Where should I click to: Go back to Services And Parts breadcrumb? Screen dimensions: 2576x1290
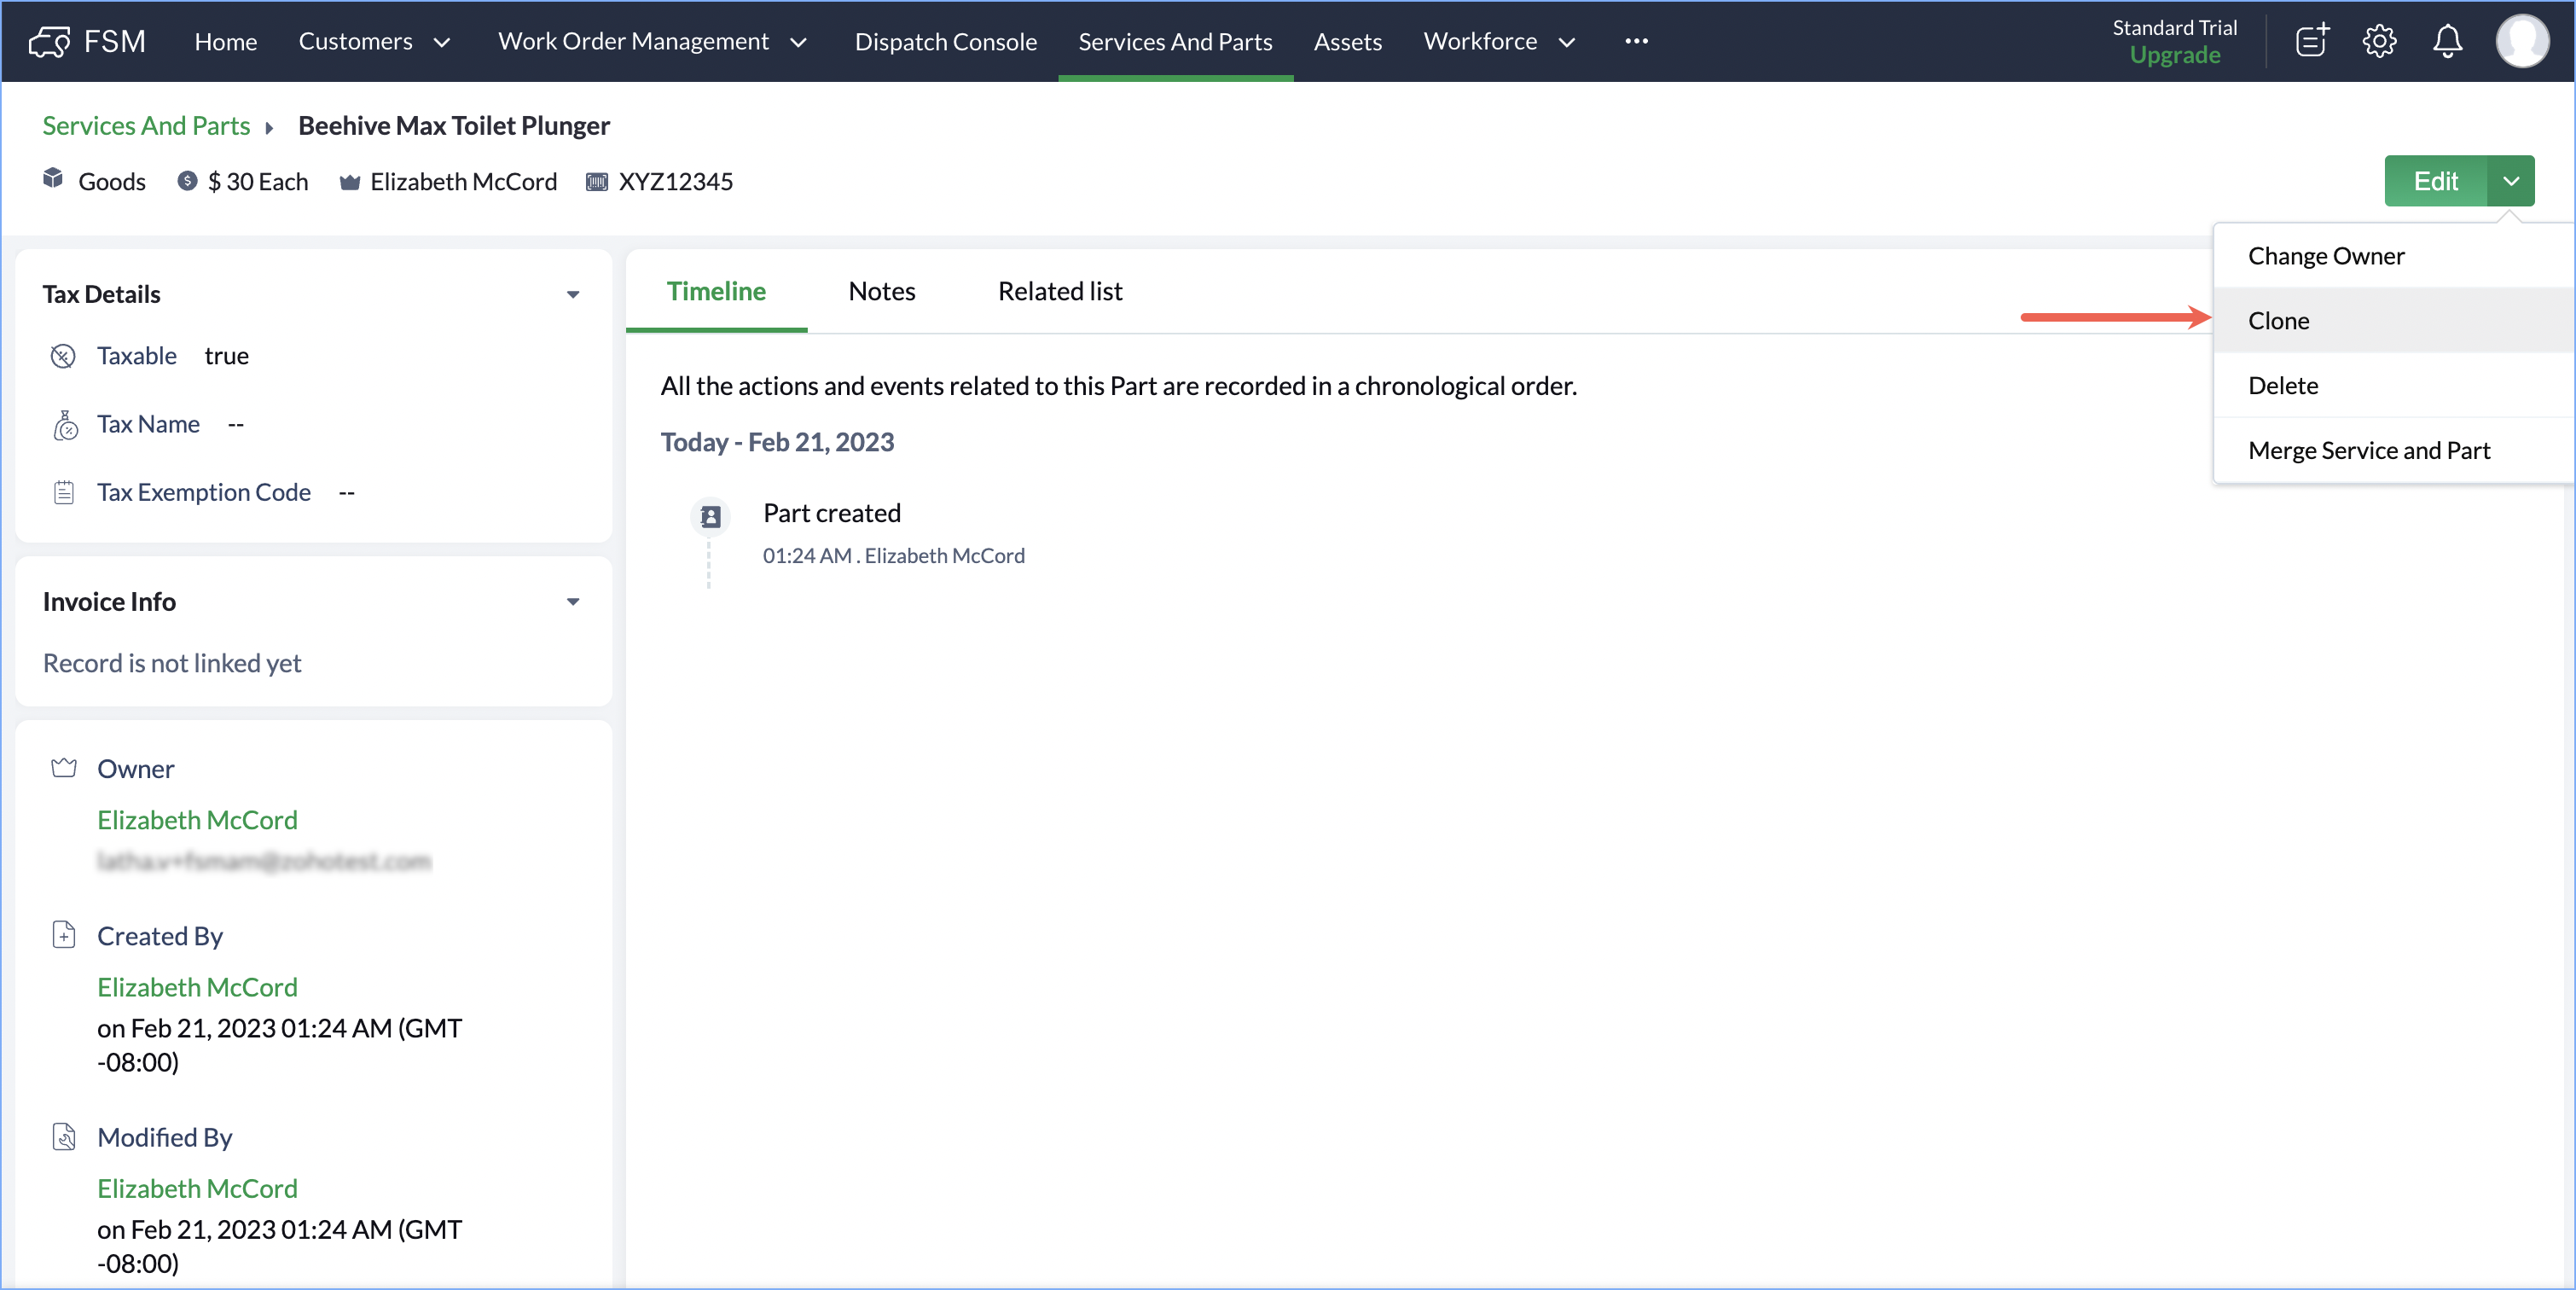(146, 125)
